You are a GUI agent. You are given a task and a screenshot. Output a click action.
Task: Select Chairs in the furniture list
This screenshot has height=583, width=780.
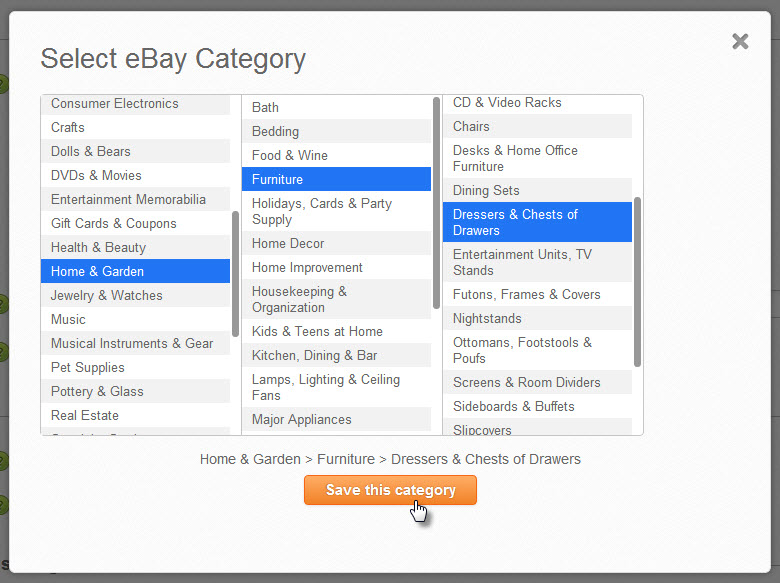471,127
